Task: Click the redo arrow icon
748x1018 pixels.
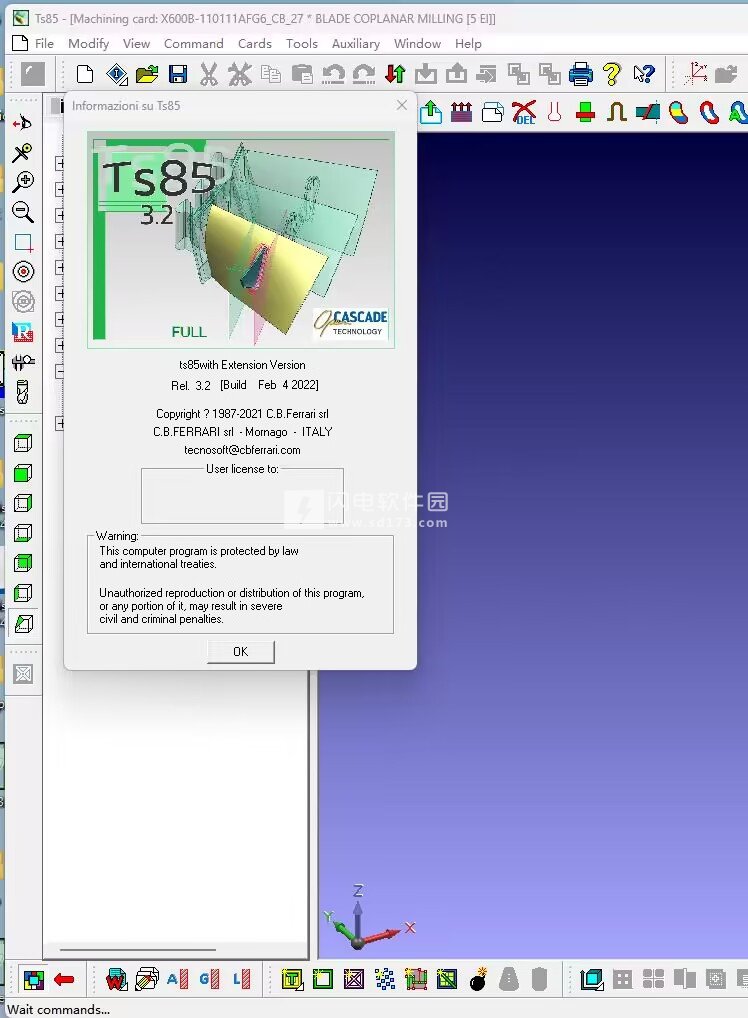Action: pyautogui.click(x=364, y=74)
